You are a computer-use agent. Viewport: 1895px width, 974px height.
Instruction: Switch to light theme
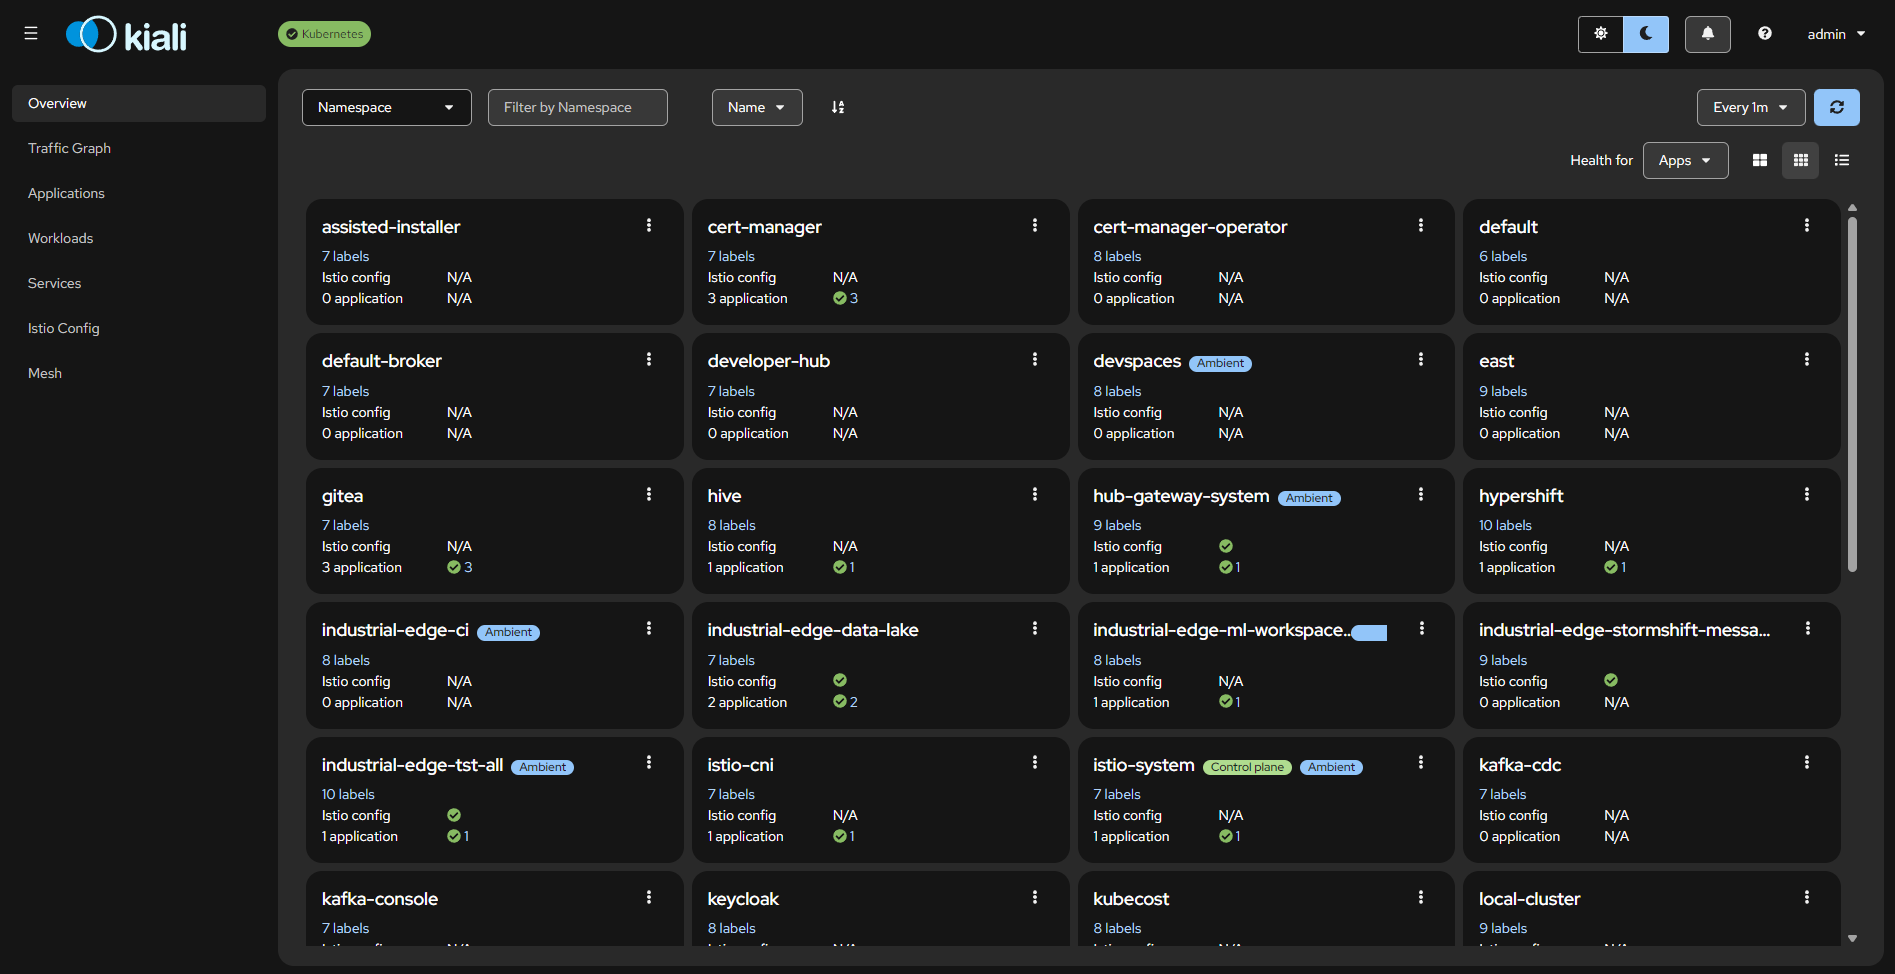coord(1600,34)
